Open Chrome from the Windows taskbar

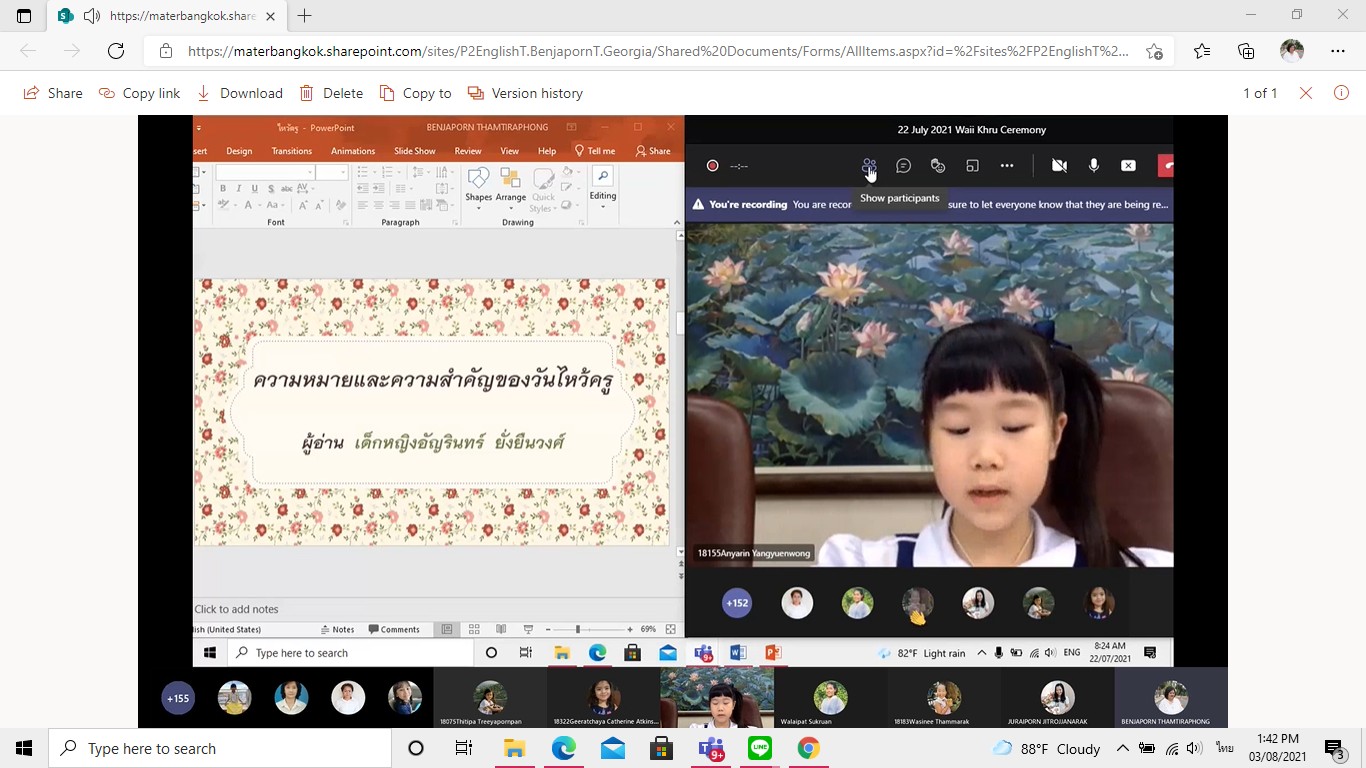pyautogui.click(x=809, y=748)
